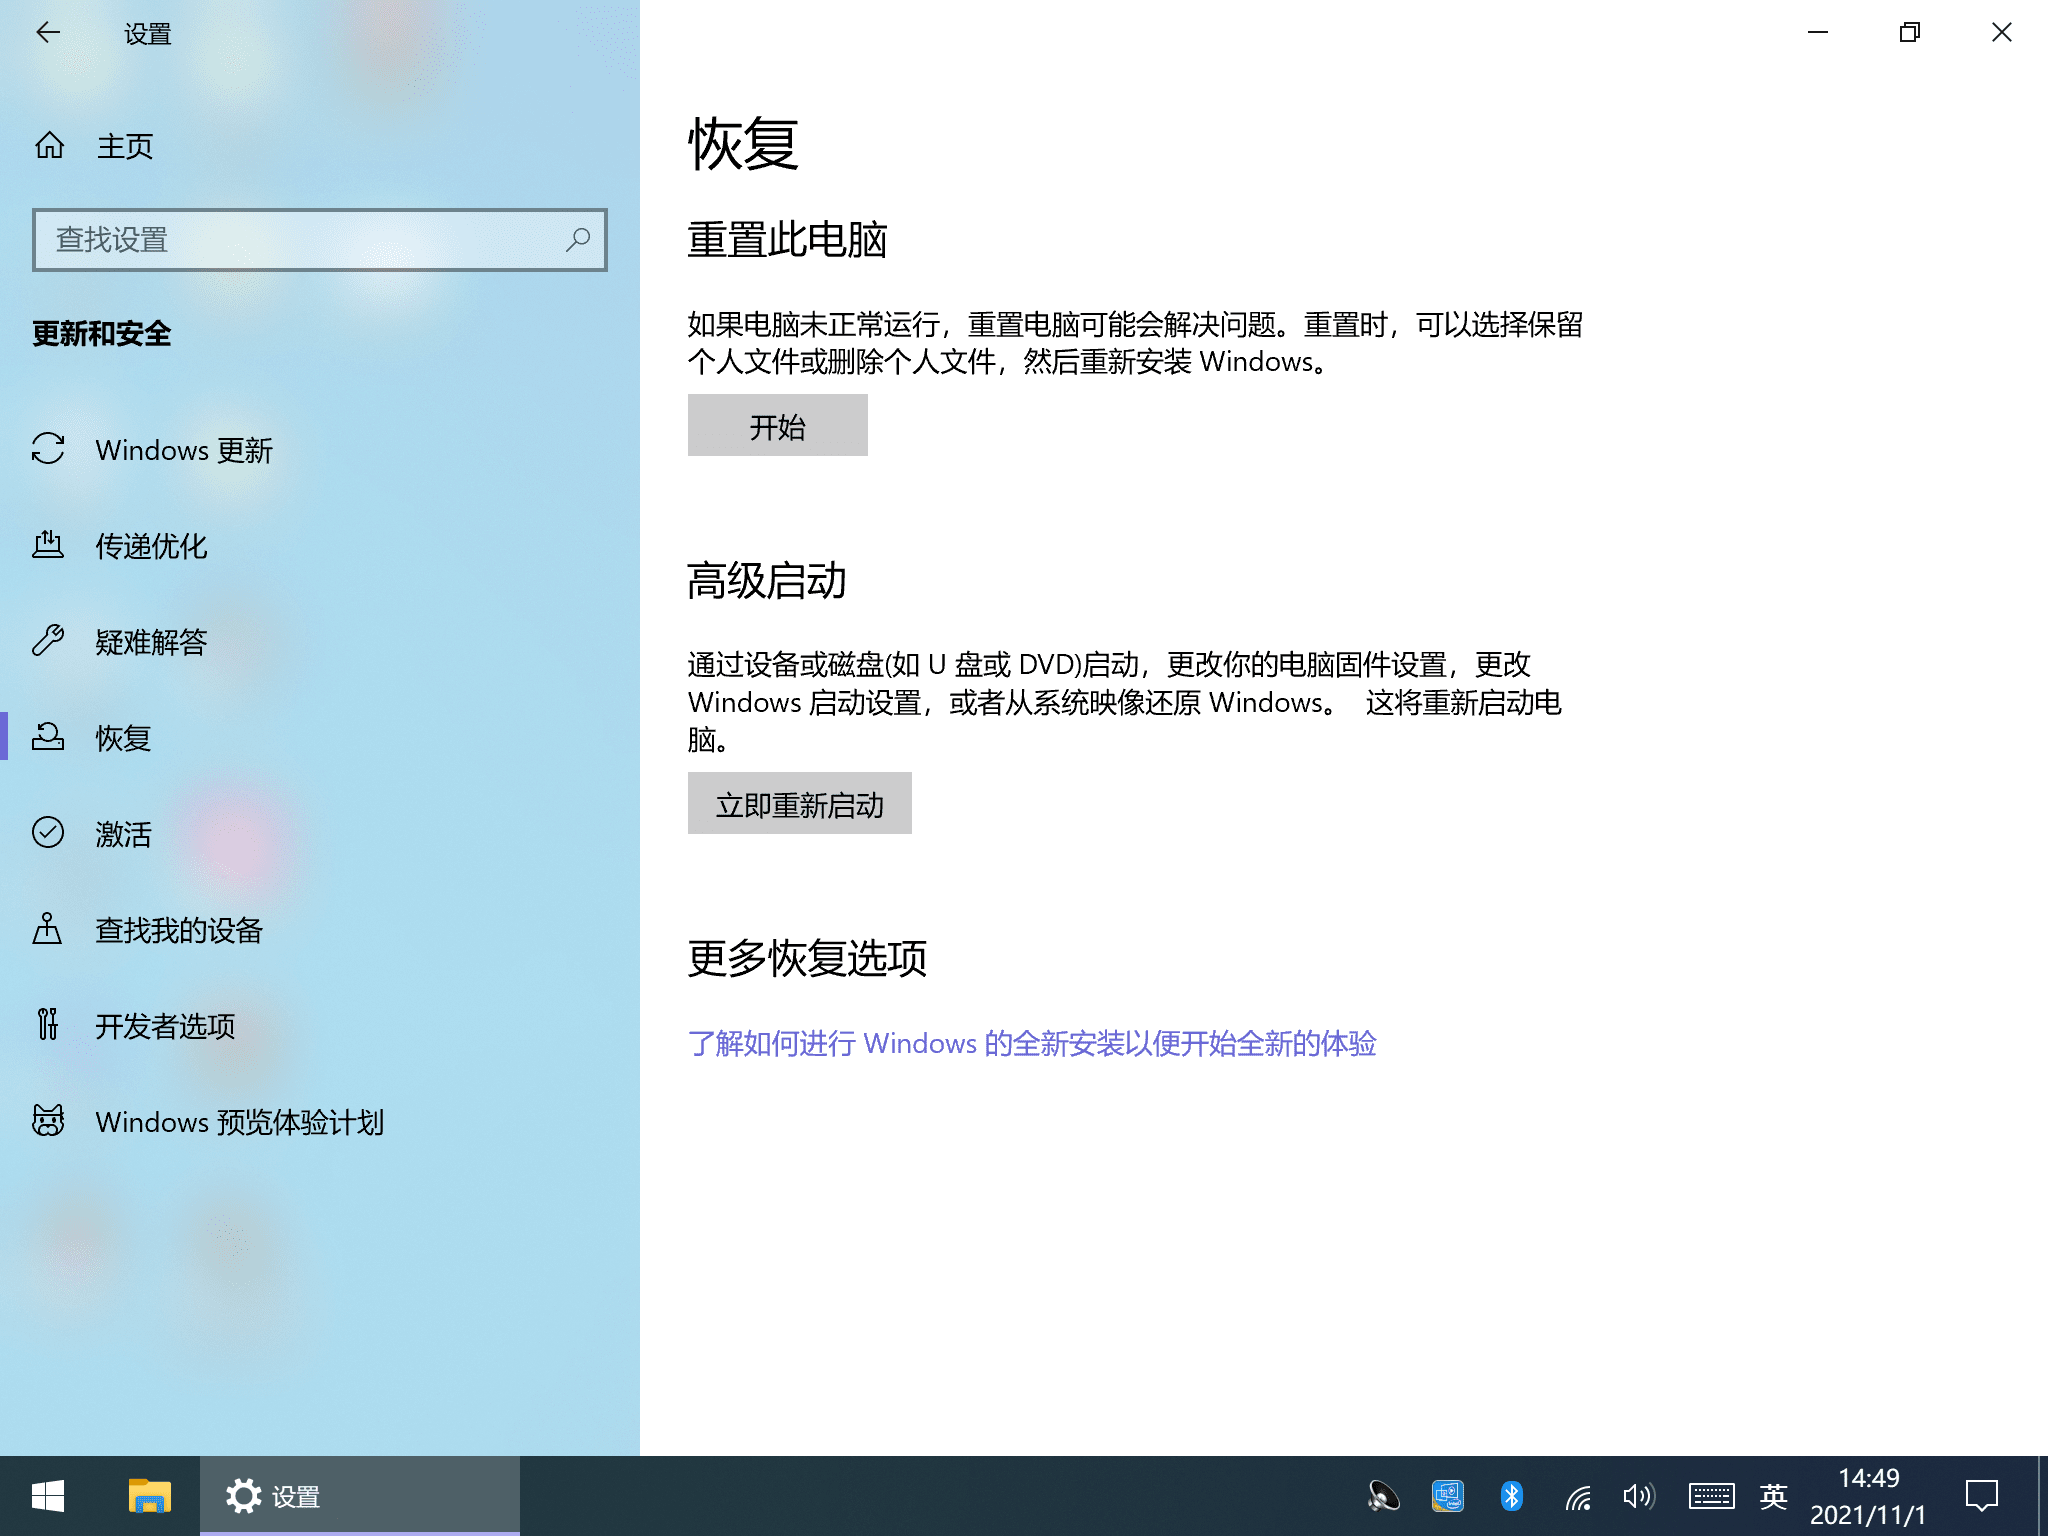Click the 英 input method indicator
This screenshot has height=1536, width=2048.
tap(1774, 1496)
